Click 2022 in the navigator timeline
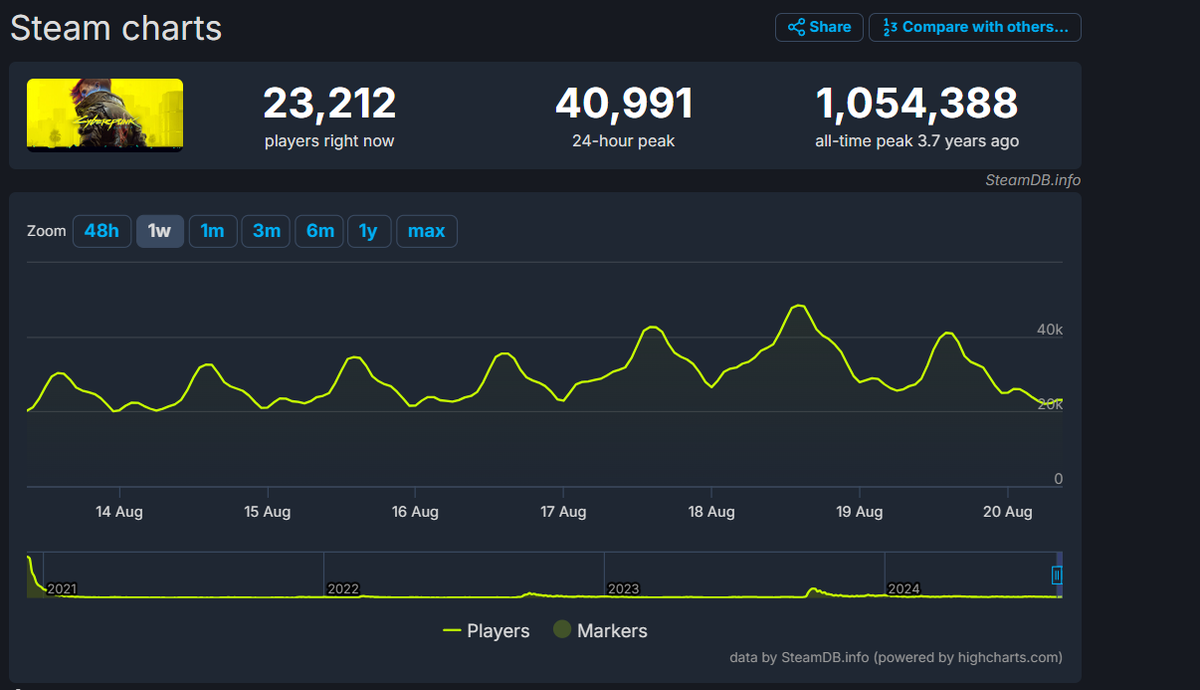This screenshot has width=1200, height=690. 343,589
